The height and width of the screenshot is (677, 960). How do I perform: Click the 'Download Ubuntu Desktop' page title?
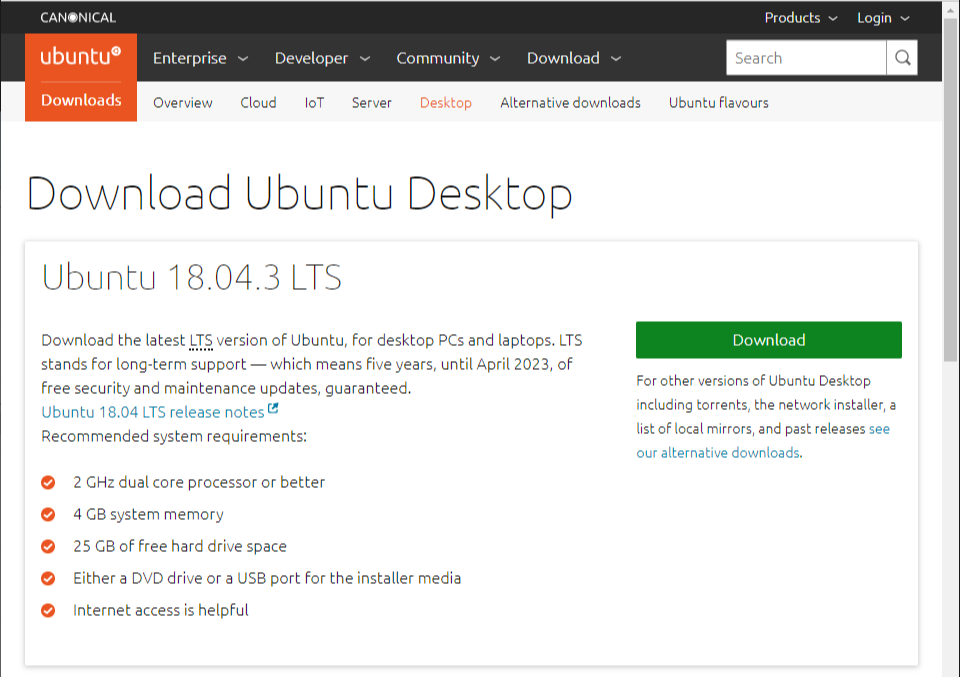[299, 193]
